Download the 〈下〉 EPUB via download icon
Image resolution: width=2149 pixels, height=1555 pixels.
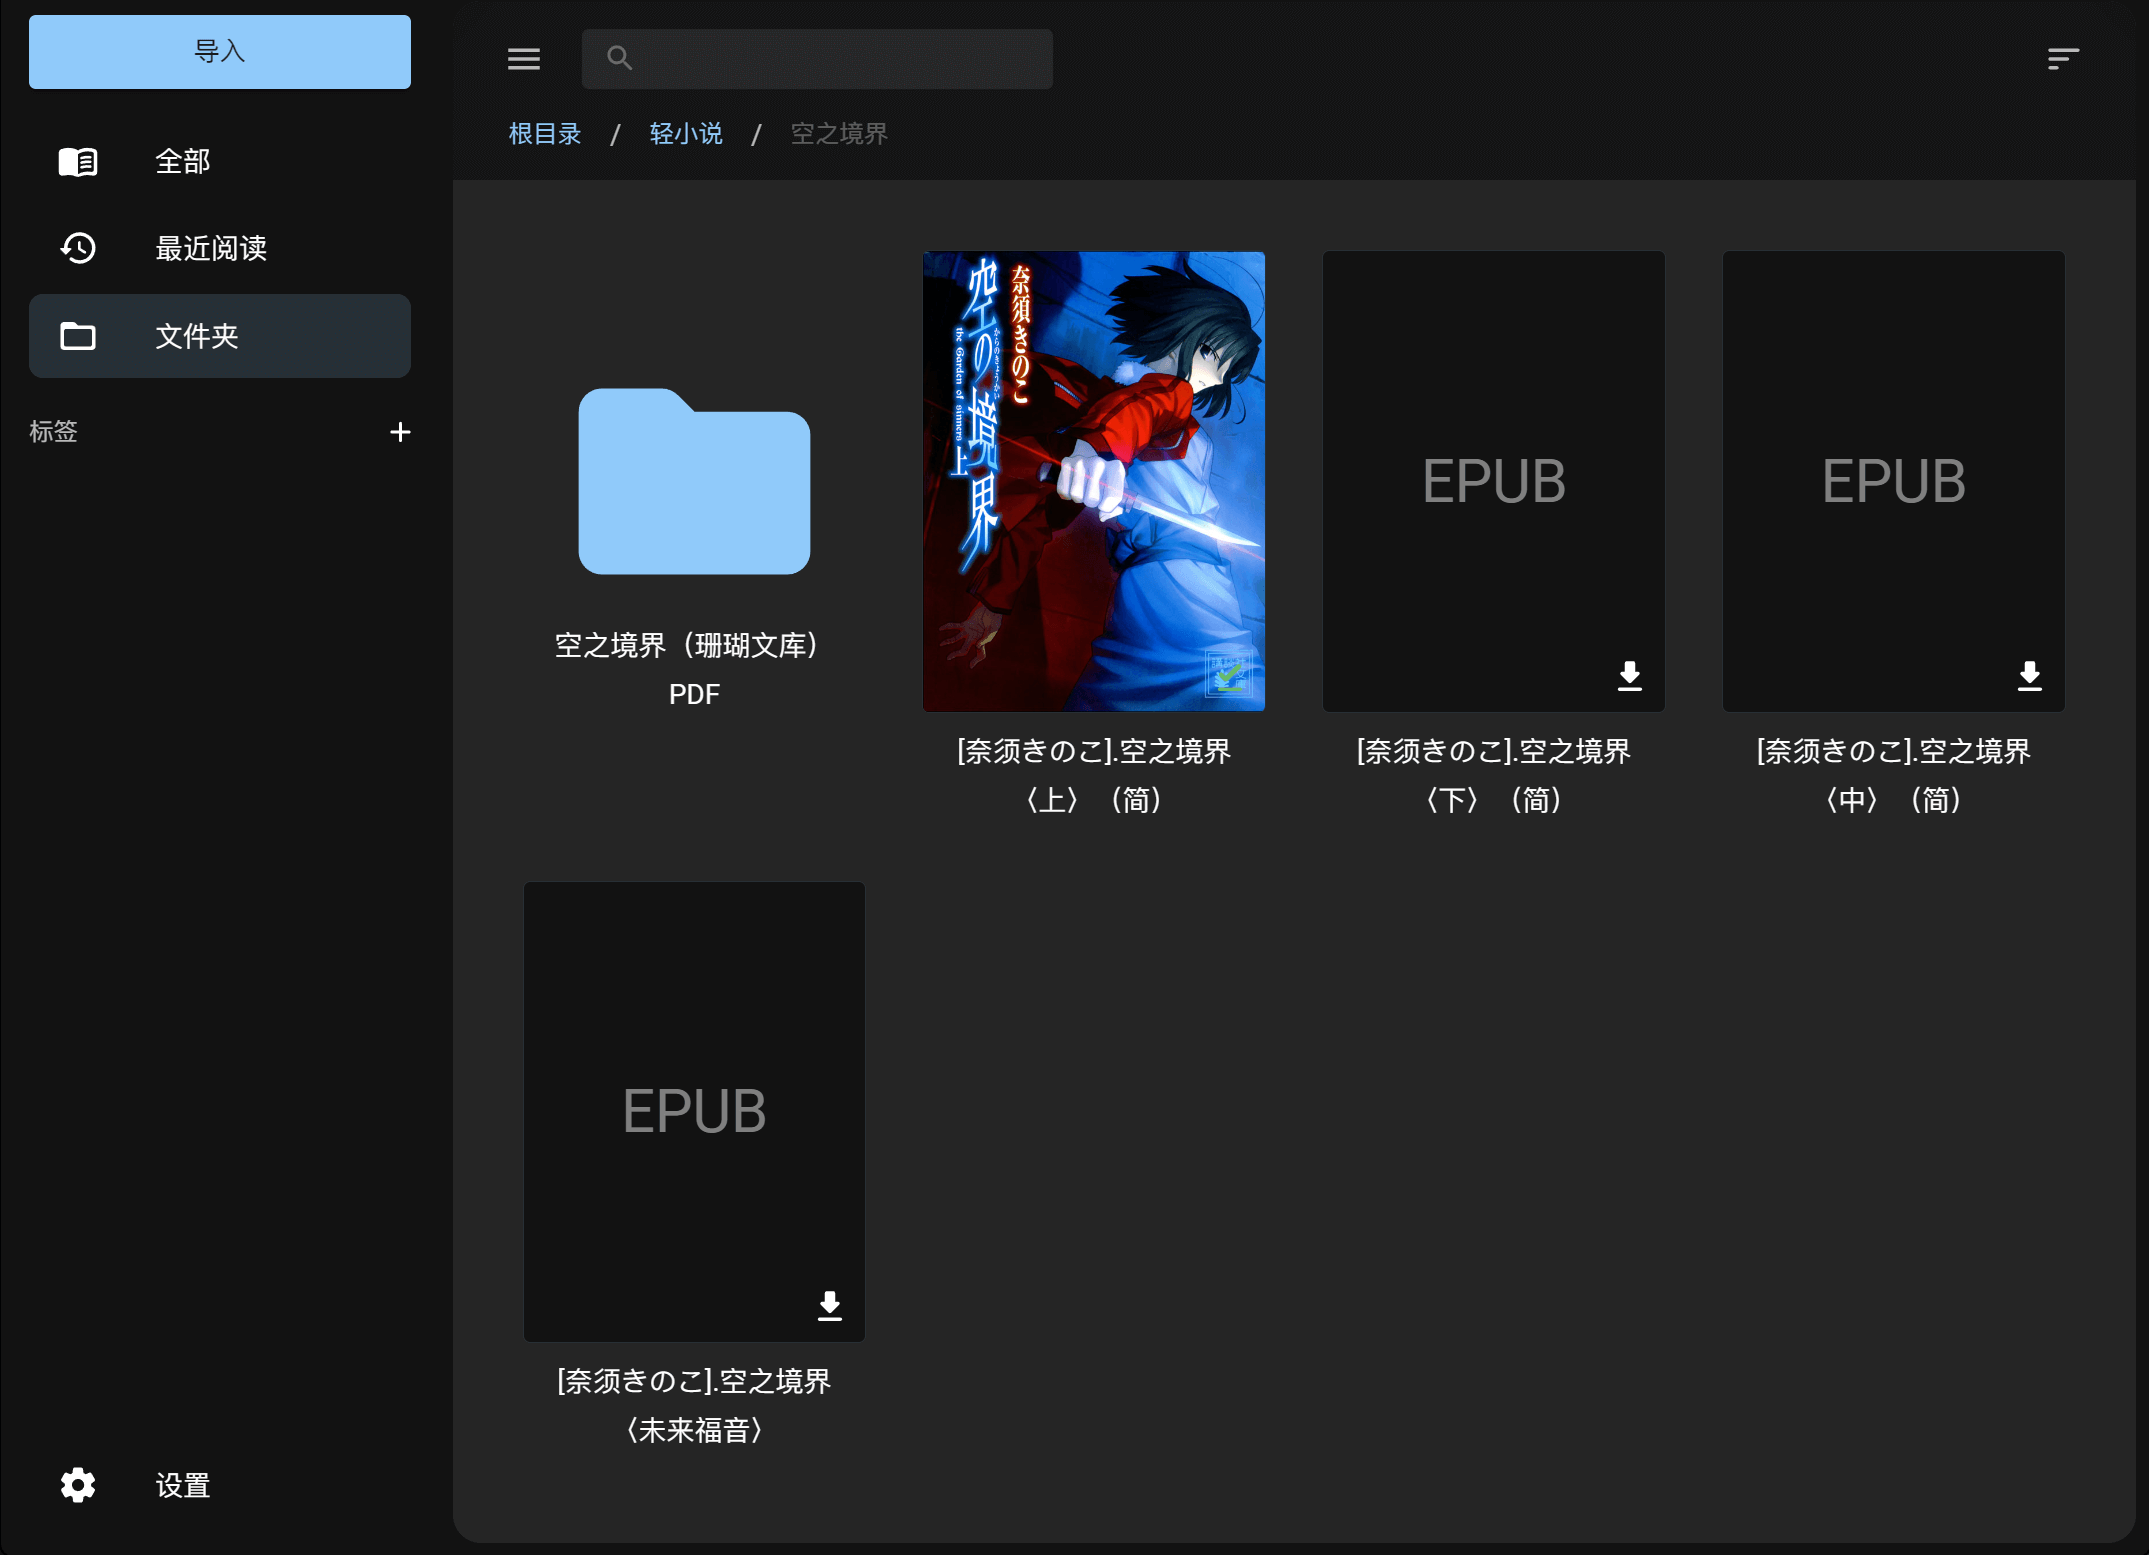click(x=1629, y=676)
